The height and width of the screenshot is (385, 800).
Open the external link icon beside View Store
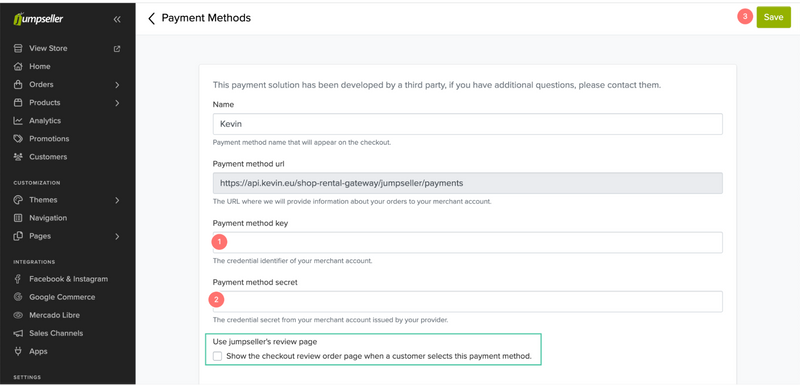(117, 49)
